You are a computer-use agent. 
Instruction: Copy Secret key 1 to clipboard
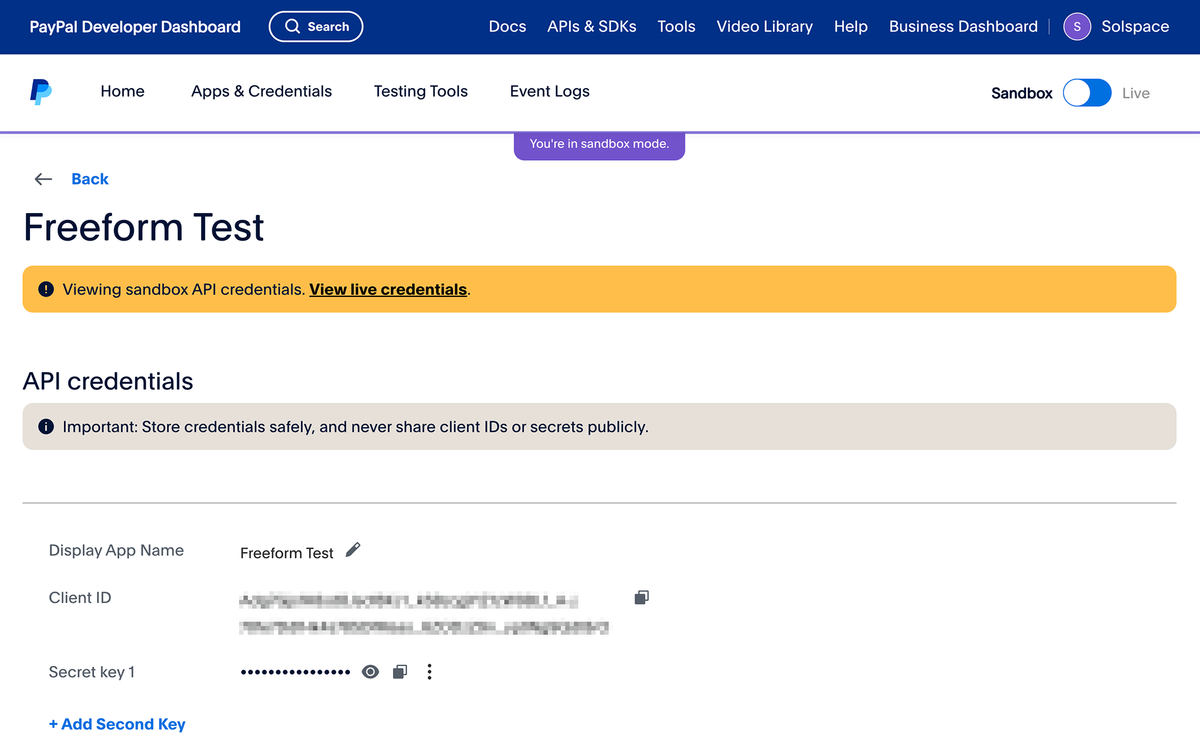pos(400,672)
